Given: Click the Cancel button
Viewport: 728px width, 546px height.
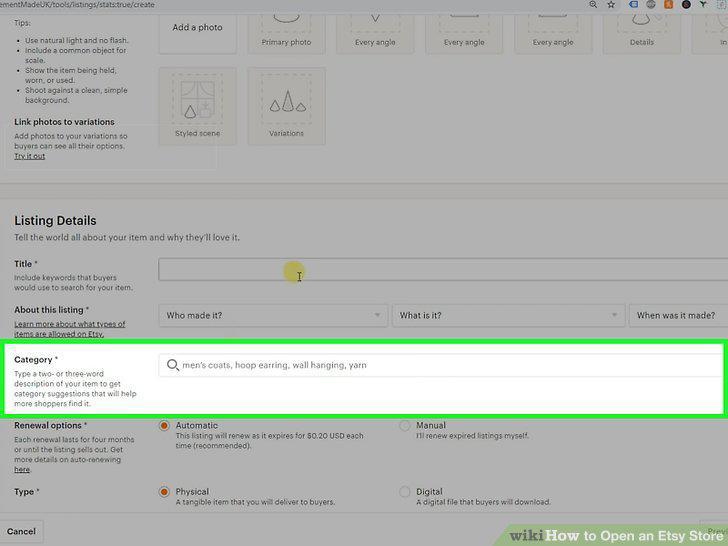Looking at the screenshot, I should click(21, 531).
